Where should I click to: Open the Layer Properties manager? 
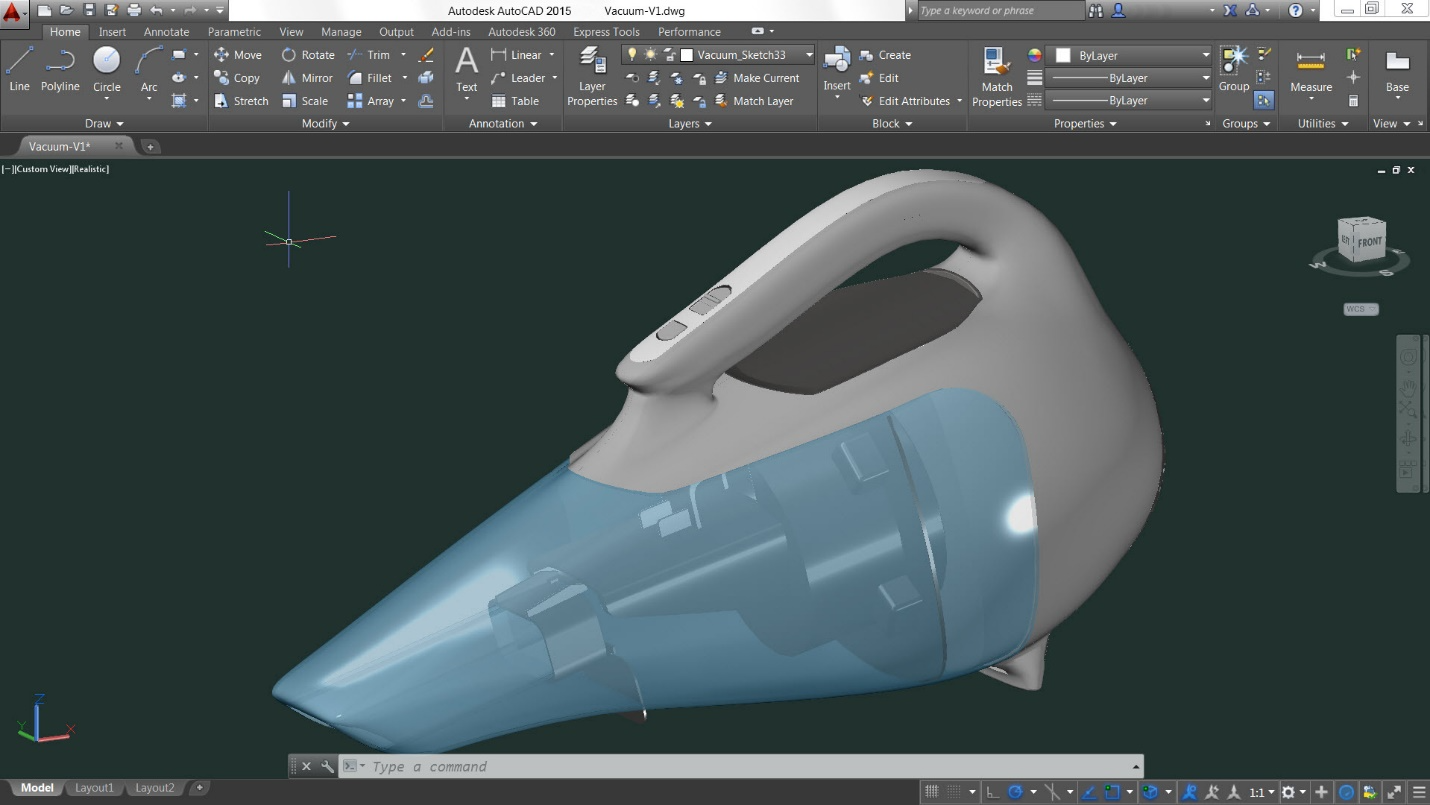tap(591, 75)
